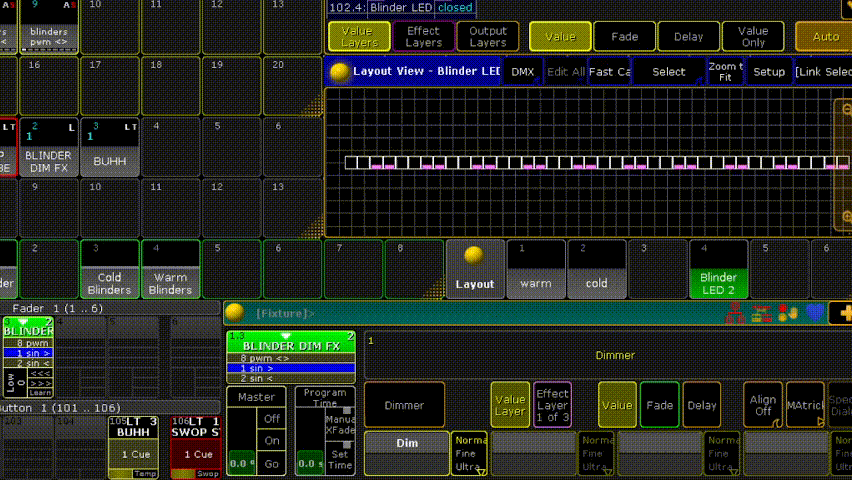Select the lower Value button near Dimmer
The height and width of the screenshot is (480, 852).
pyautogui.click(x=617, y=405)
